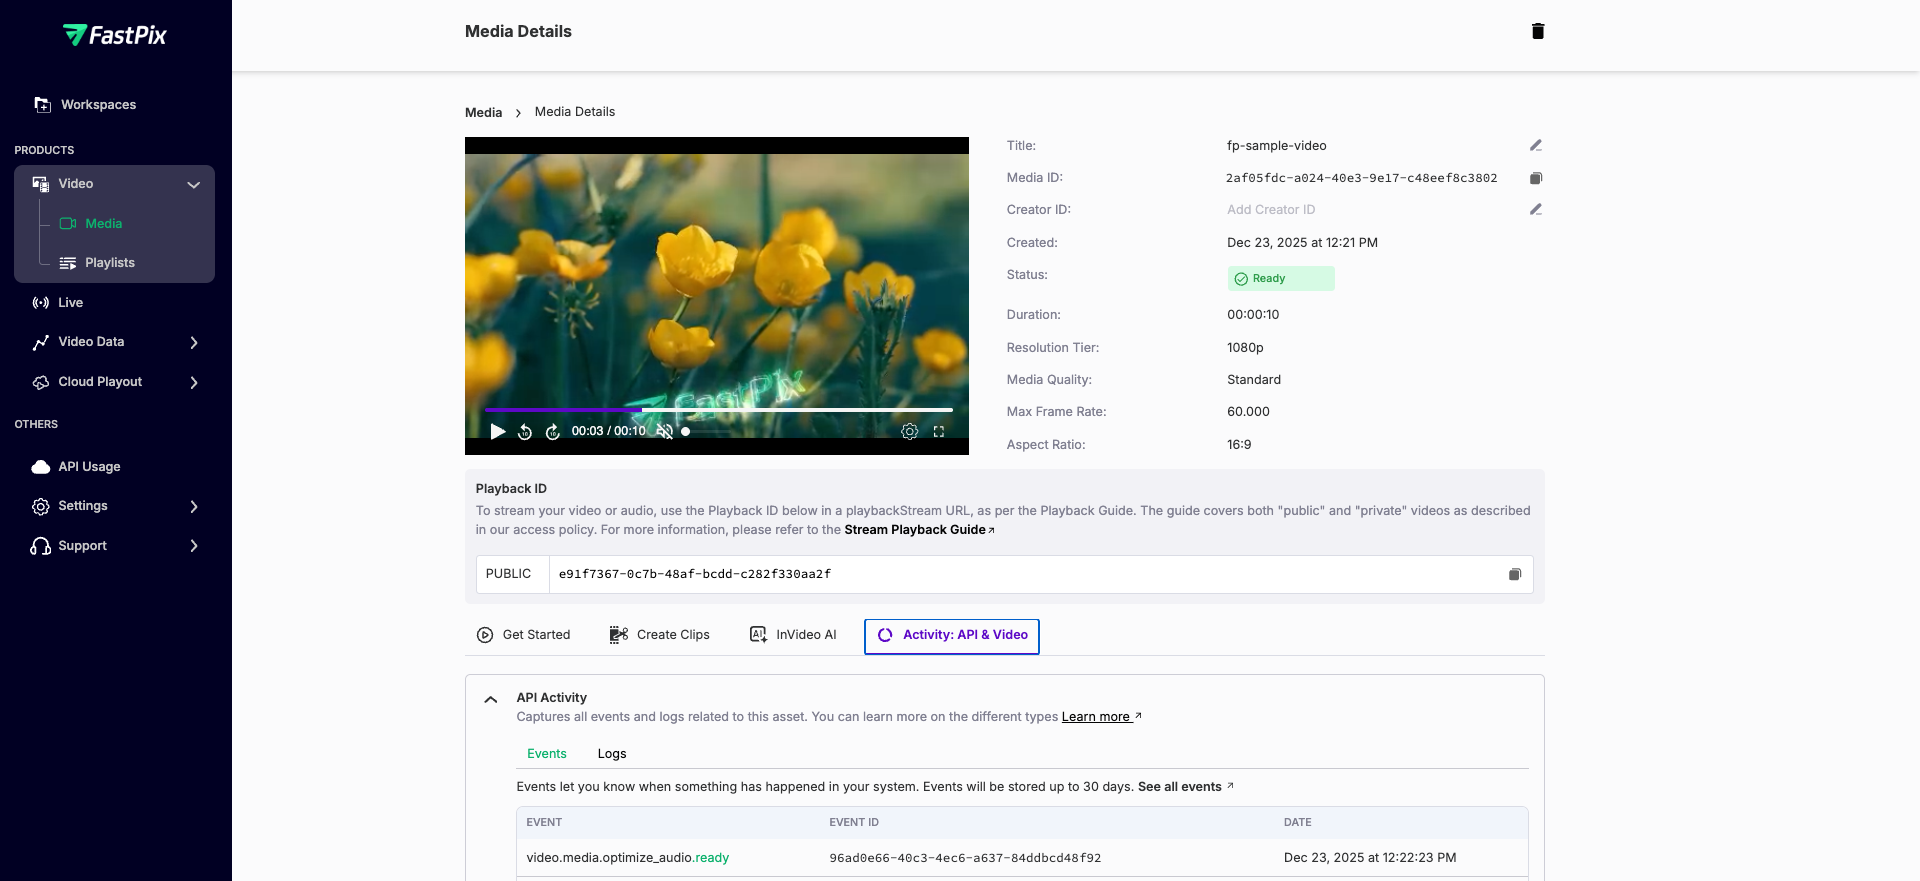
Task: Go to Media breadcrumb link
Action: pyautogui.click(x=483, y=112)
